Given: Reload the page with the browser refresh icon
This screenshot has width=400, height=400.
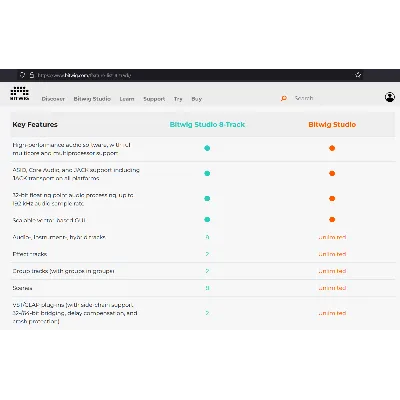Looking at the screenshot, I should 22,75.
